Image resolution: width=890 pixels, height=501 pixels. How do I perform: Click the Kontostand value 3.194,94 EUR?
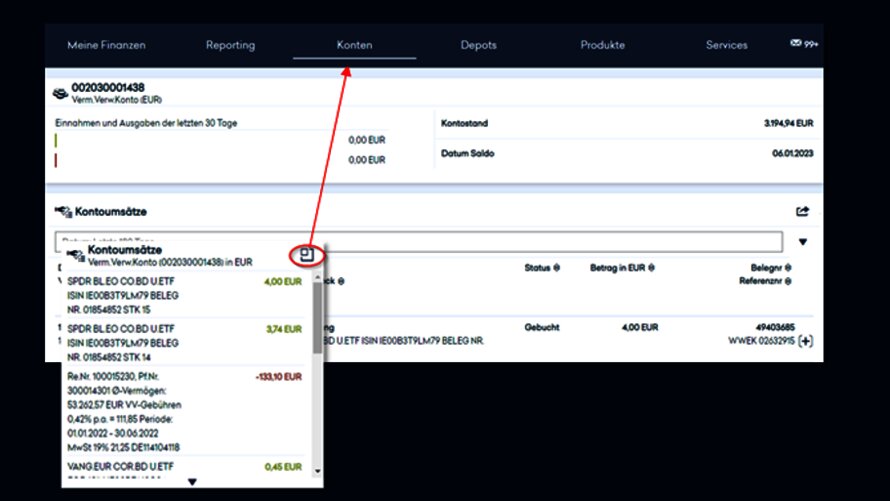coord(788,123)
